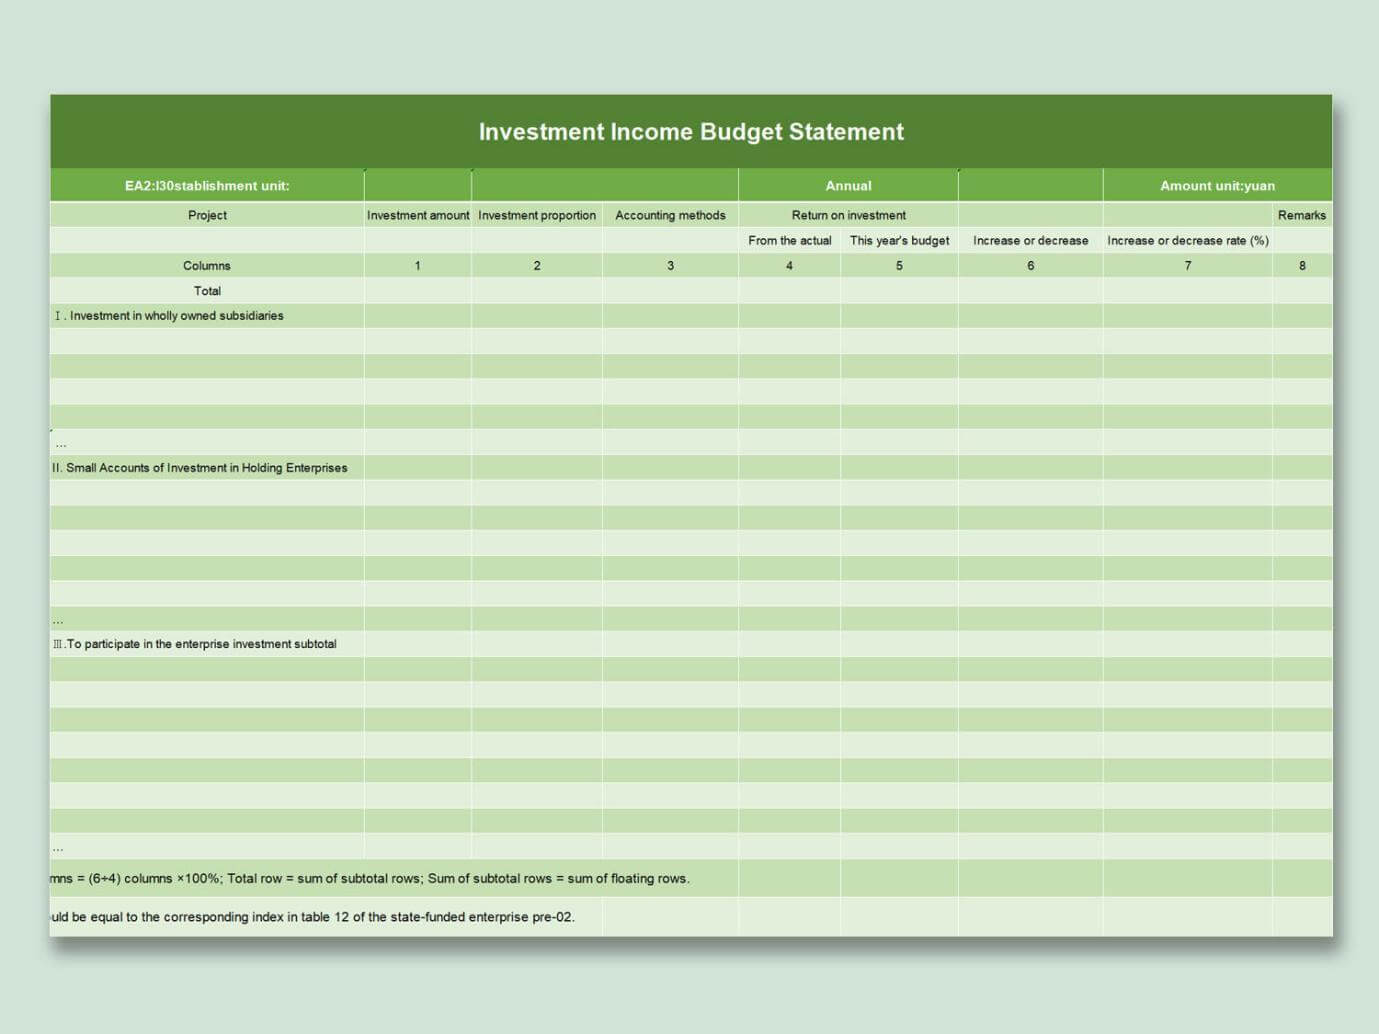Select the Increase or decrease rate (%) header
The image size is (1379, 1034).
tap(1187, 240)
